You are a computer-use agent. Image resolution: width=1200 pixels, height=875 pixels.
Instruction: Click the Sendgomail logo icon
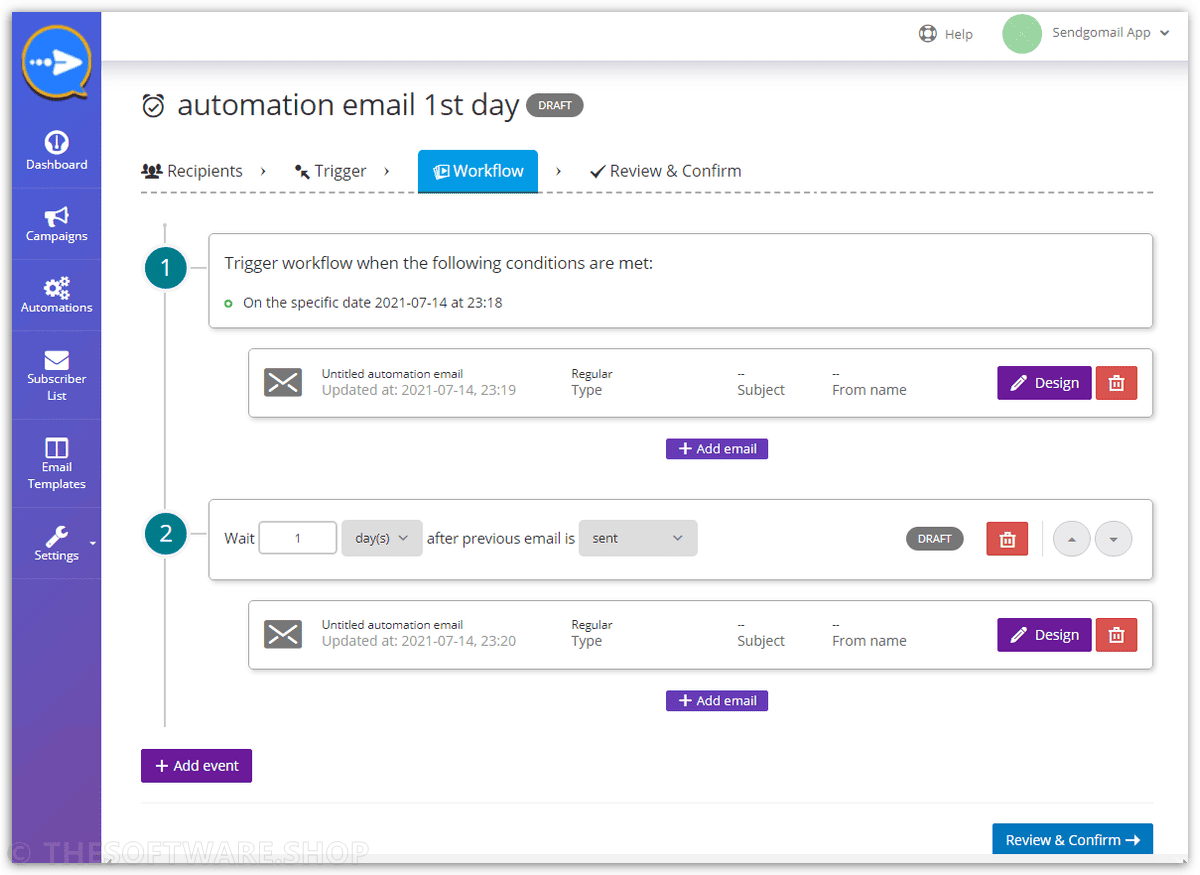56,62
